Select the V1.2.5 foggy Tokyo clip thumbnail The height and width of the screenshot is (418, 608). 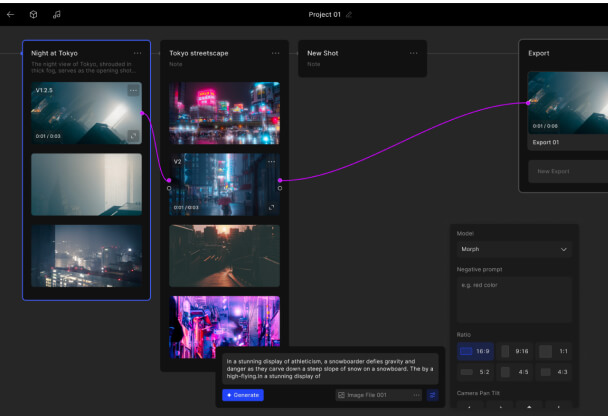(86, 113)
